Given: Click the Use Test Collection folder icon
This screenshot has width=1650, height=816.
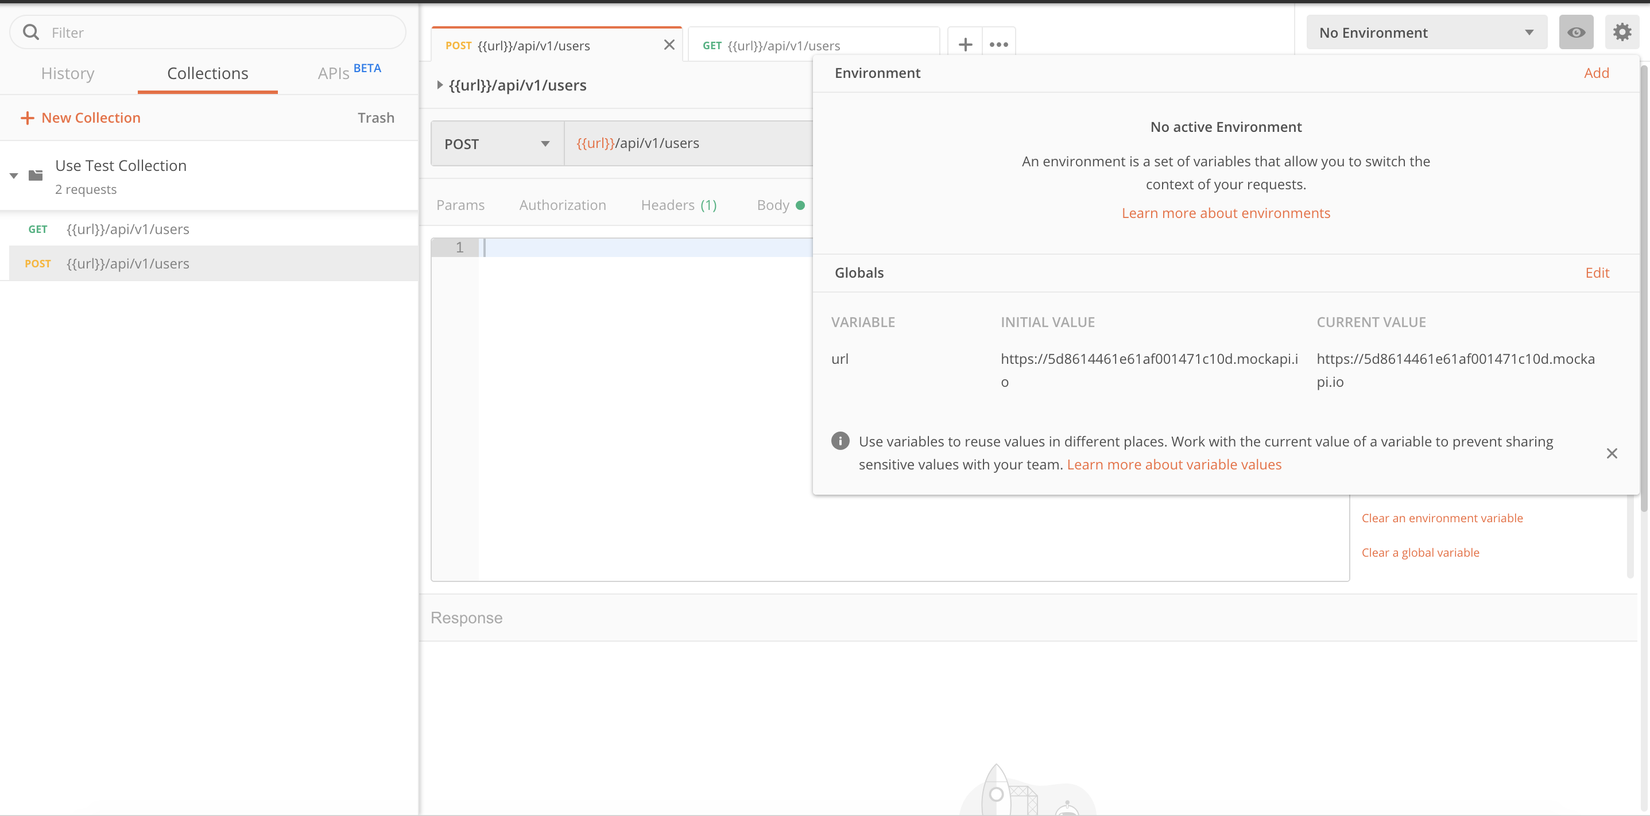Looking at the screenshot, I should tap(36, 176).
